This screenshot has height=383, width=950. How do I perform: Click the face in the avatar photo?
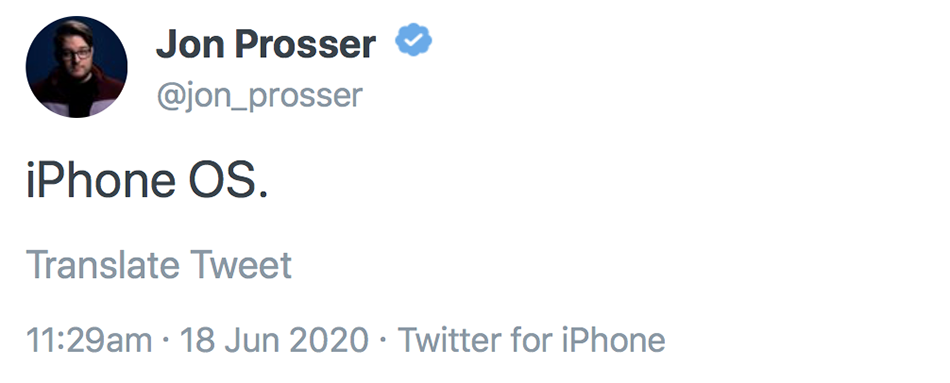pyautogui.click(x=75, y=52)
